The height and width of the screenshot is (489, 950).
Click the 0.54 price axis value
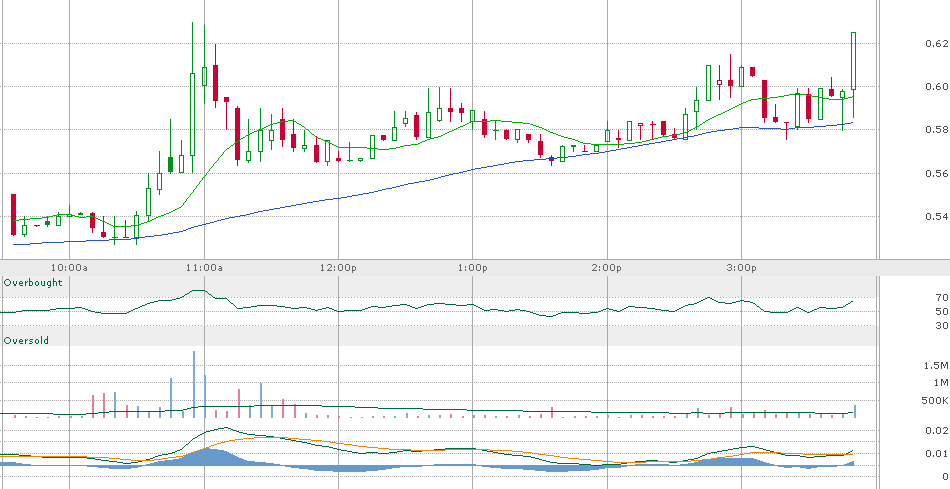pos(937,216)
